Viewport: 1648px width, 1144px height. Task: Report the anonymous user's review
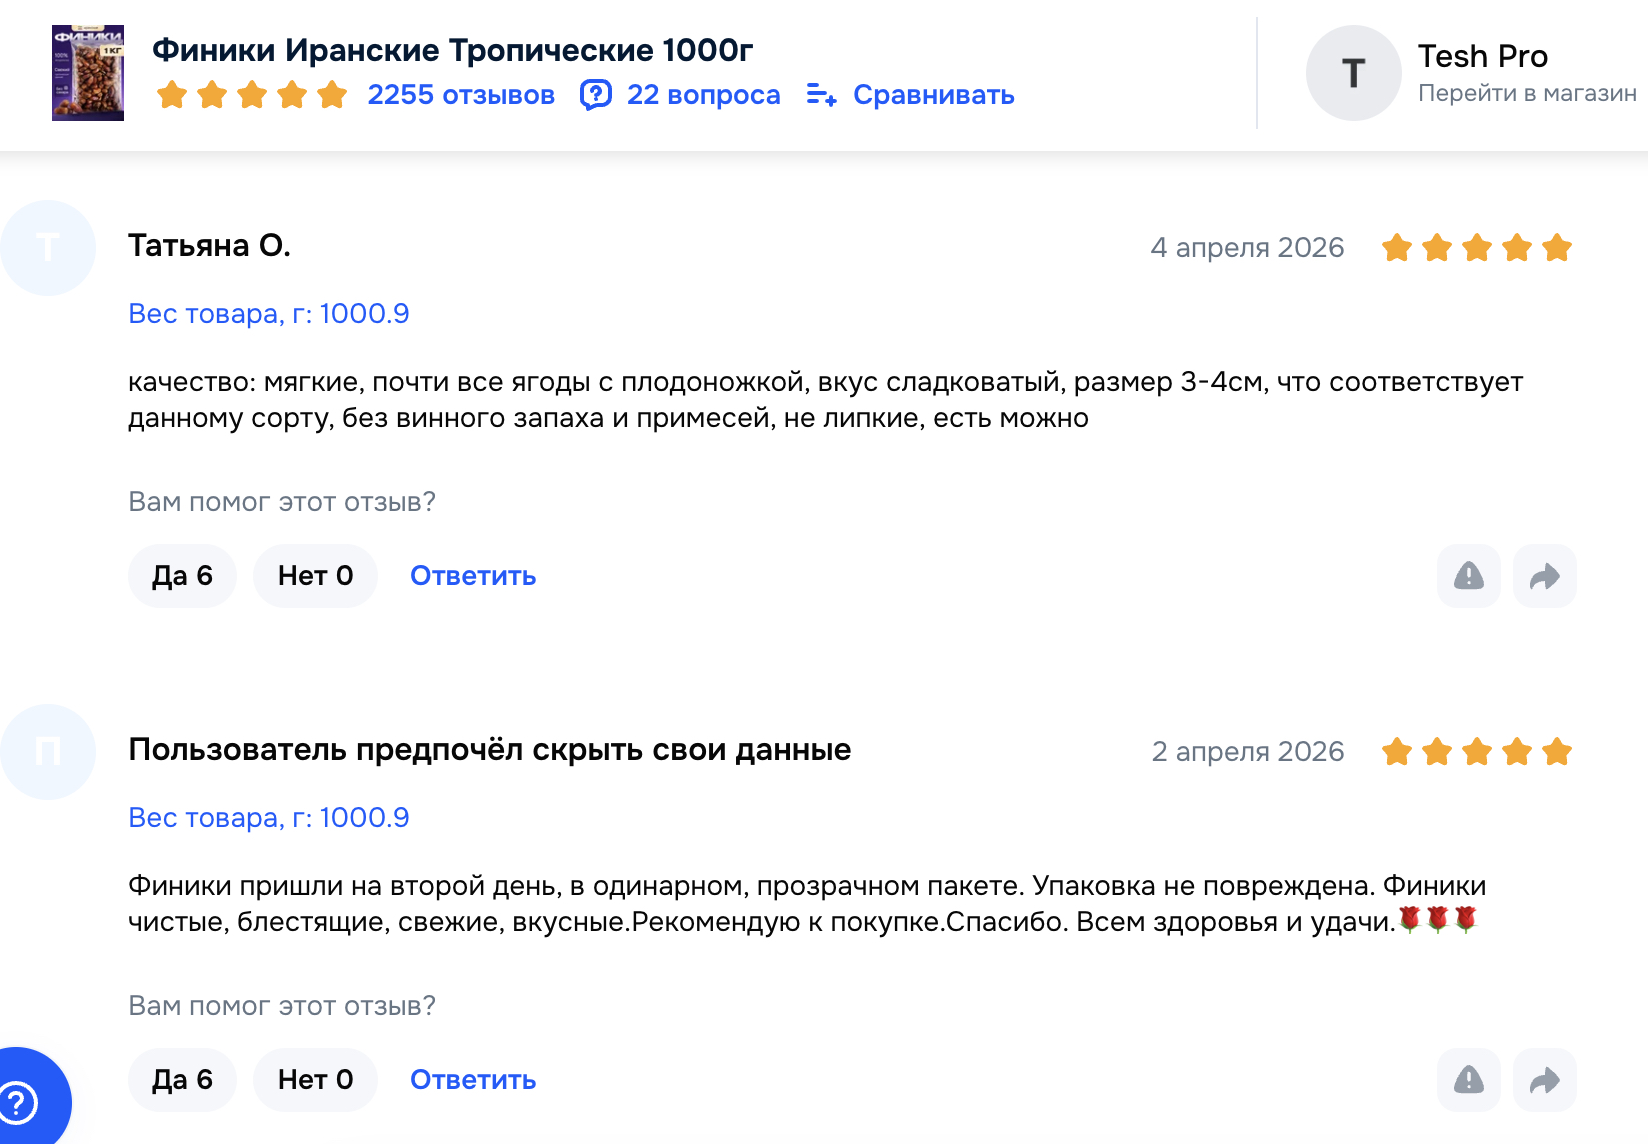point(1468,1080)
